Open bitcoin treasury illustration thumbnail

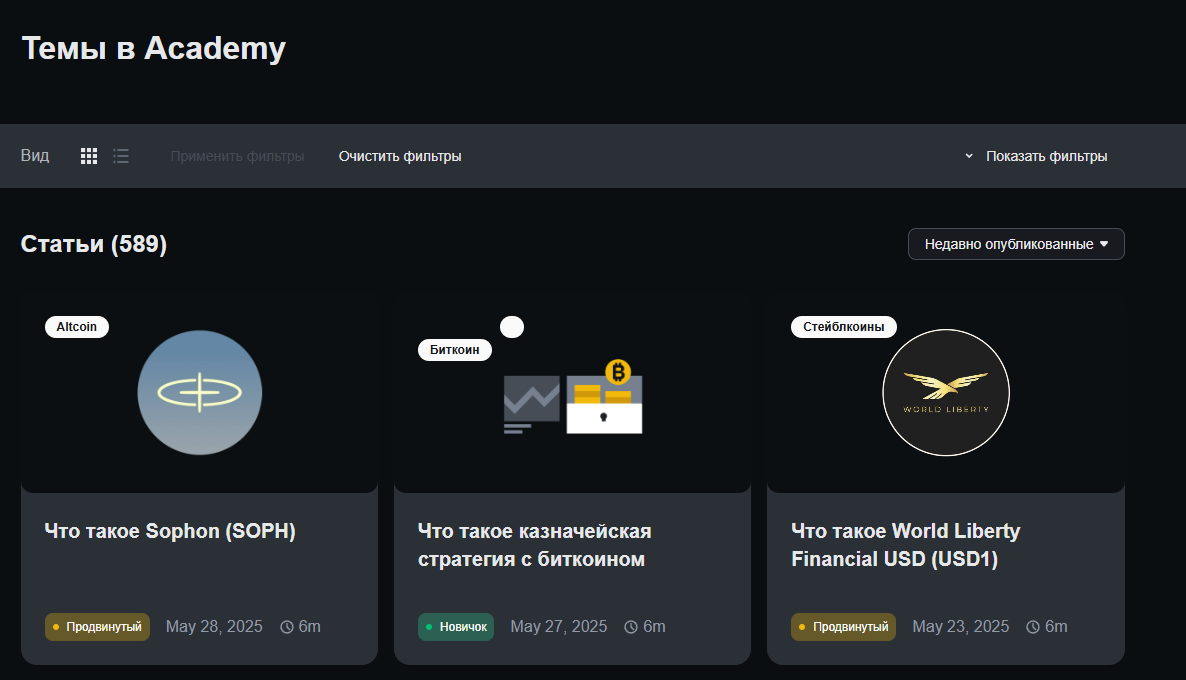tap(573, 396)
